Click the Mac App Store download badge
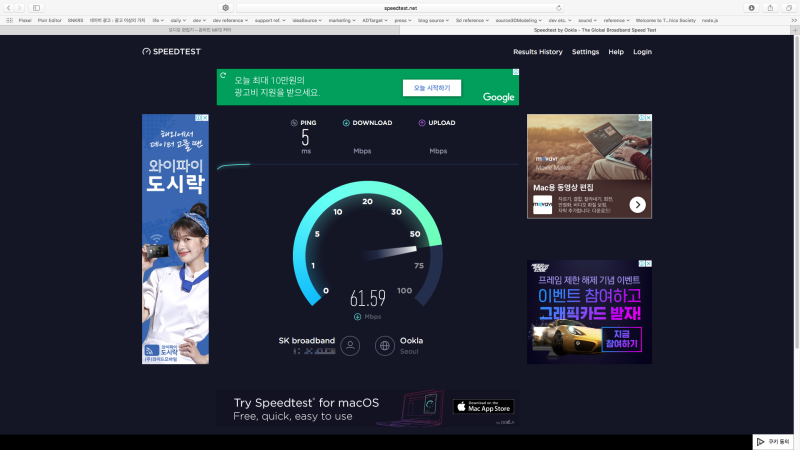The width and height of the screenshot is (800, 450). (x=484, y=407)
